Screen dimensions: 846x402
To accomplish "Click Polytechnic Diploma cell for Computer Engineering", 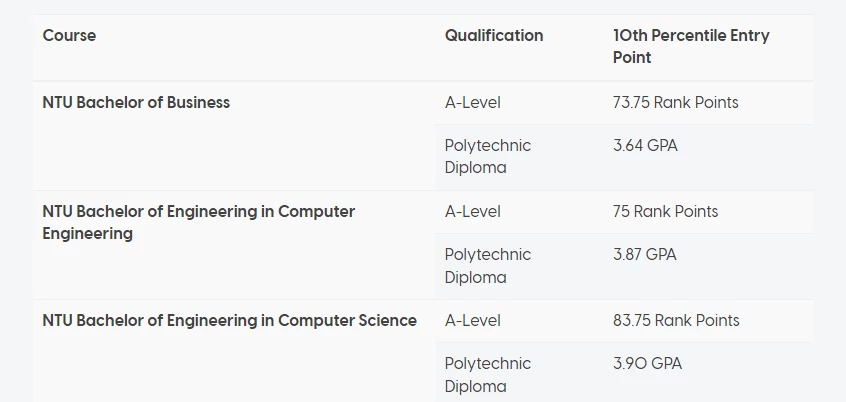I will tap(488, 265).
